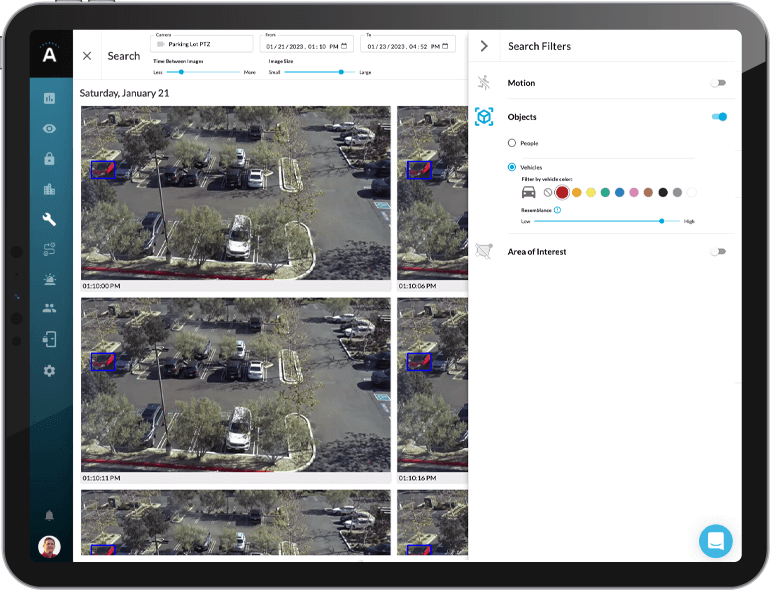
Task: Open the buildings sites icon in sidebar
Action: click(49, 189)
